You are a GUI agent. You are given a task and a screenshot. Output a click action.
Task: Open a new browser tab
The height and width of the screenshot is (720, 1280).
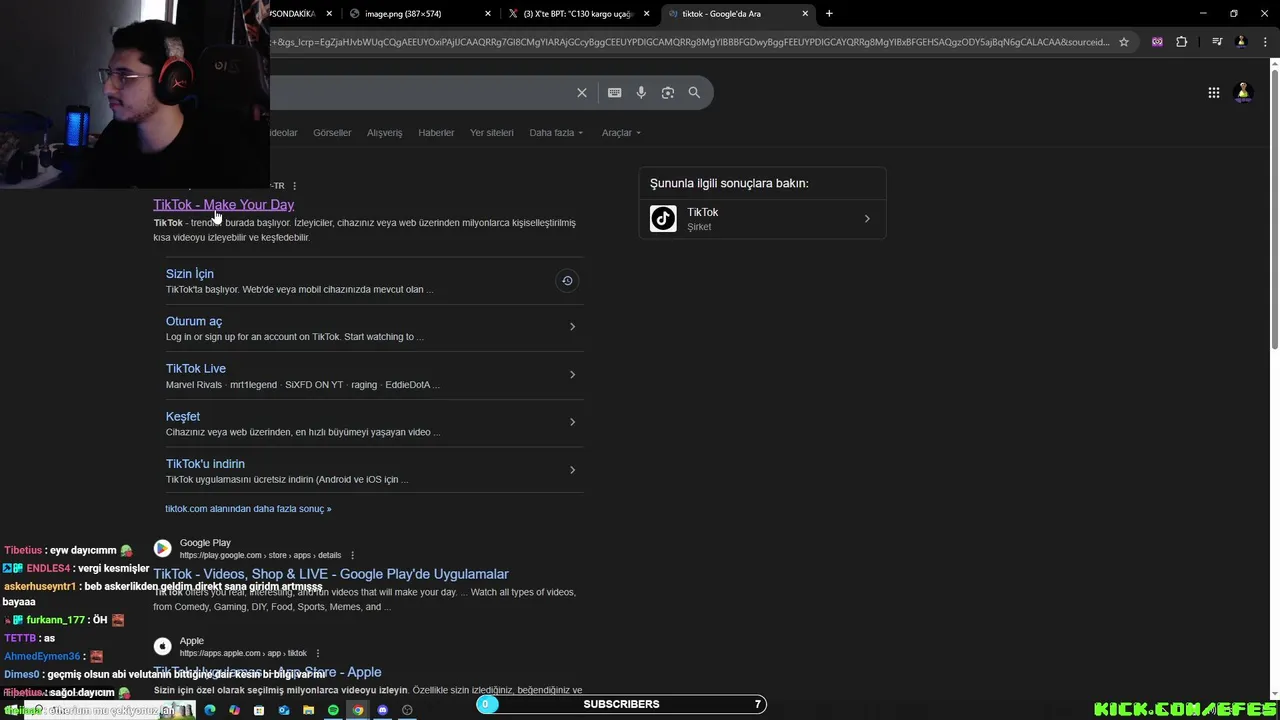829,14
